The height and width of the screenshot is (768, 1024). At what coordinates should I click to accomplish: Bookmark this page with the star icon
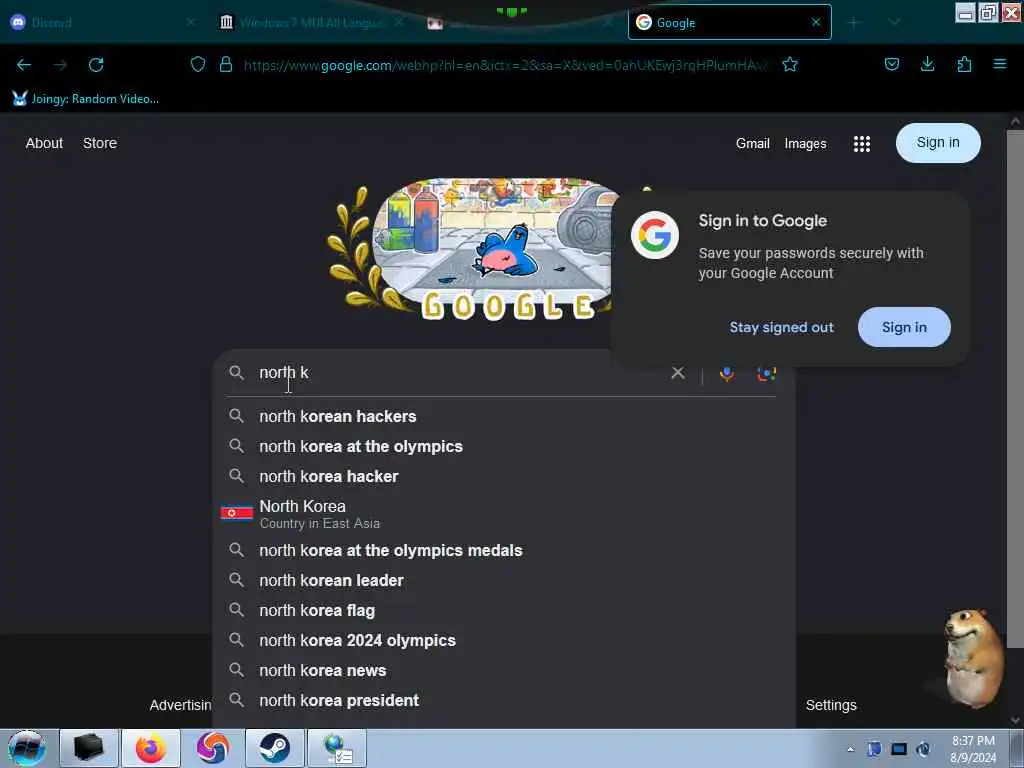tap(790, 64)
